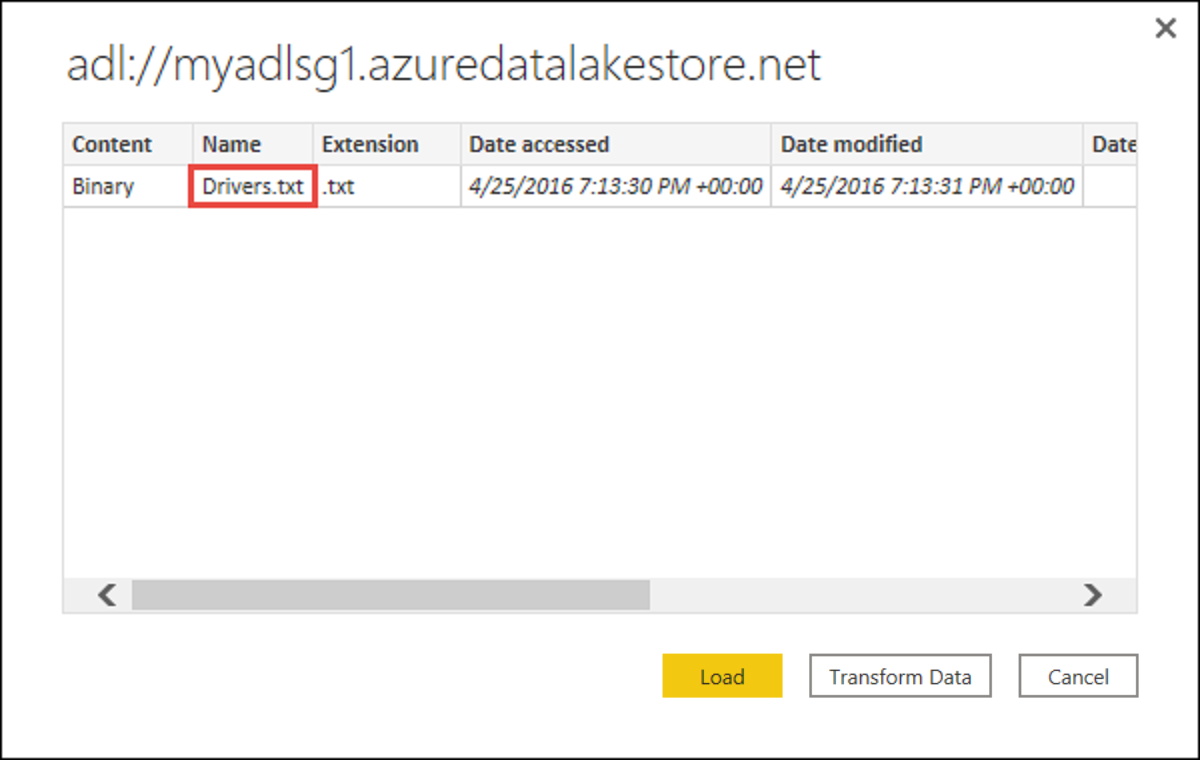Click the Load button

(x=722, y=676)
